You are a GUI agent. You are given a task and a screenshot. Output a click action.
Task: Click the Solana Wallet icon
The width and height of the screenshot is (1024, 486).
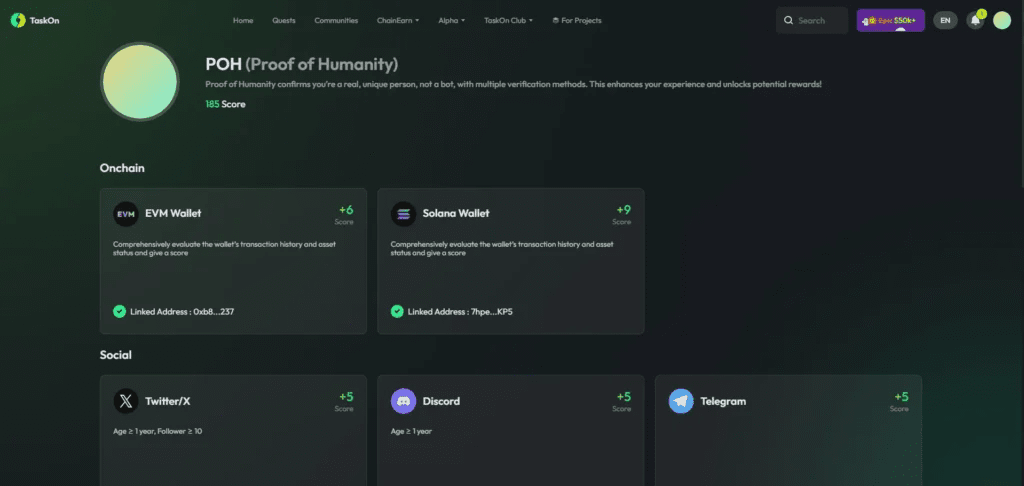click(404, 213)
